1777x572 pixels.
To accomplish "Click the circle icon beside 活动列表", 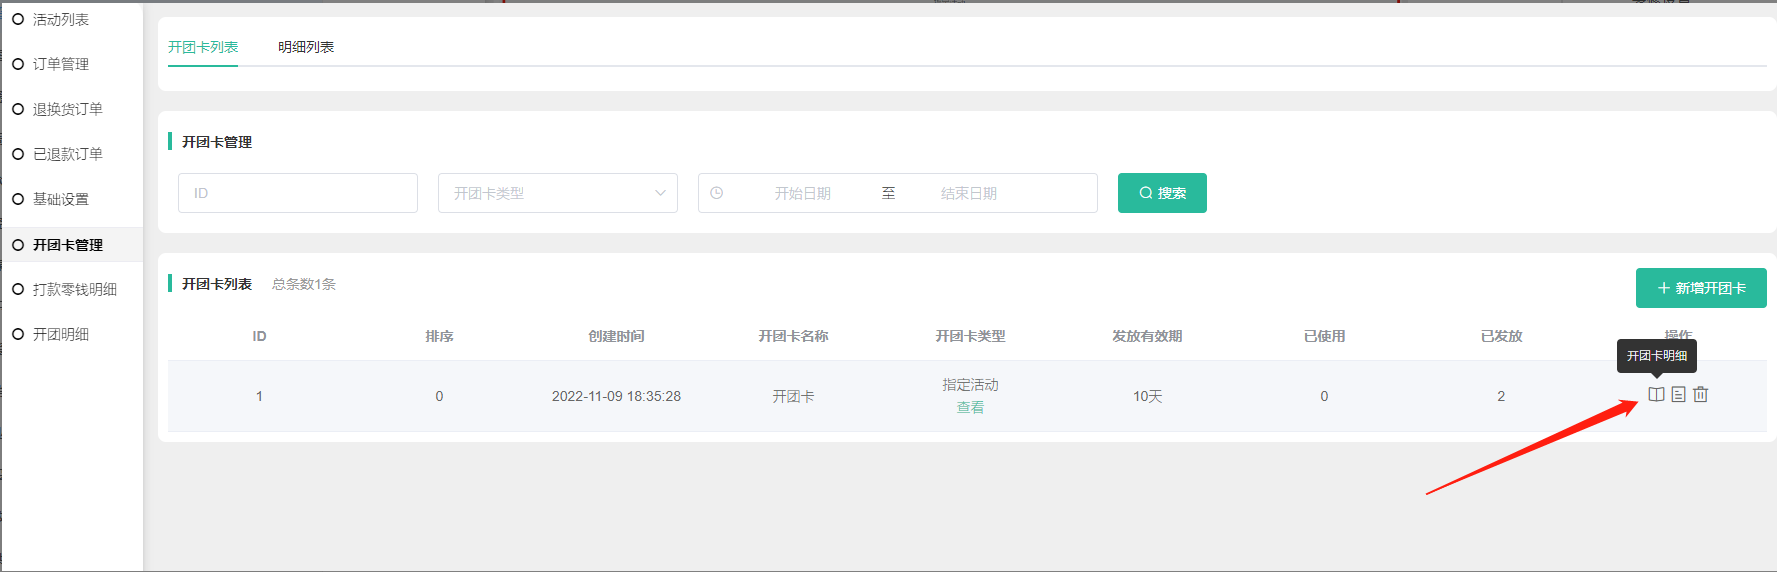I will (18, 19).
